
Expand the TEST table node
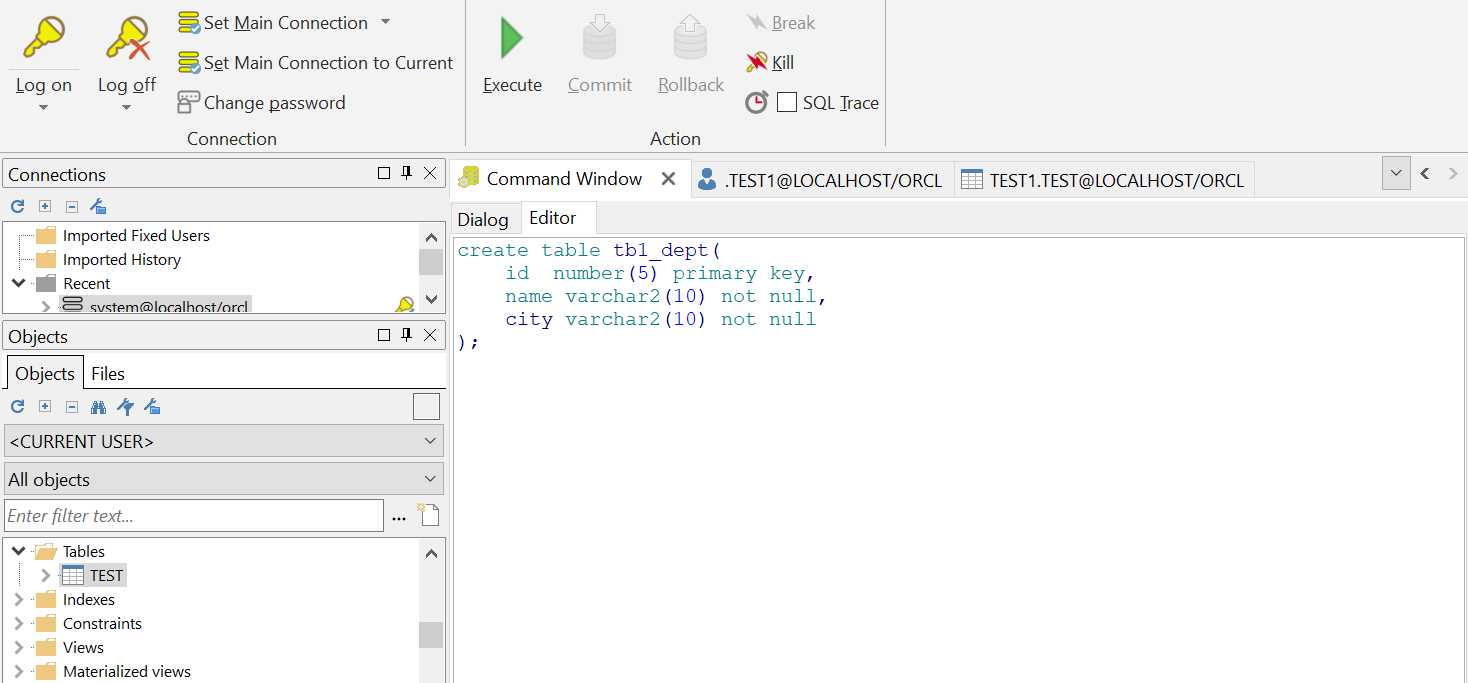click(x=45, y=575)
